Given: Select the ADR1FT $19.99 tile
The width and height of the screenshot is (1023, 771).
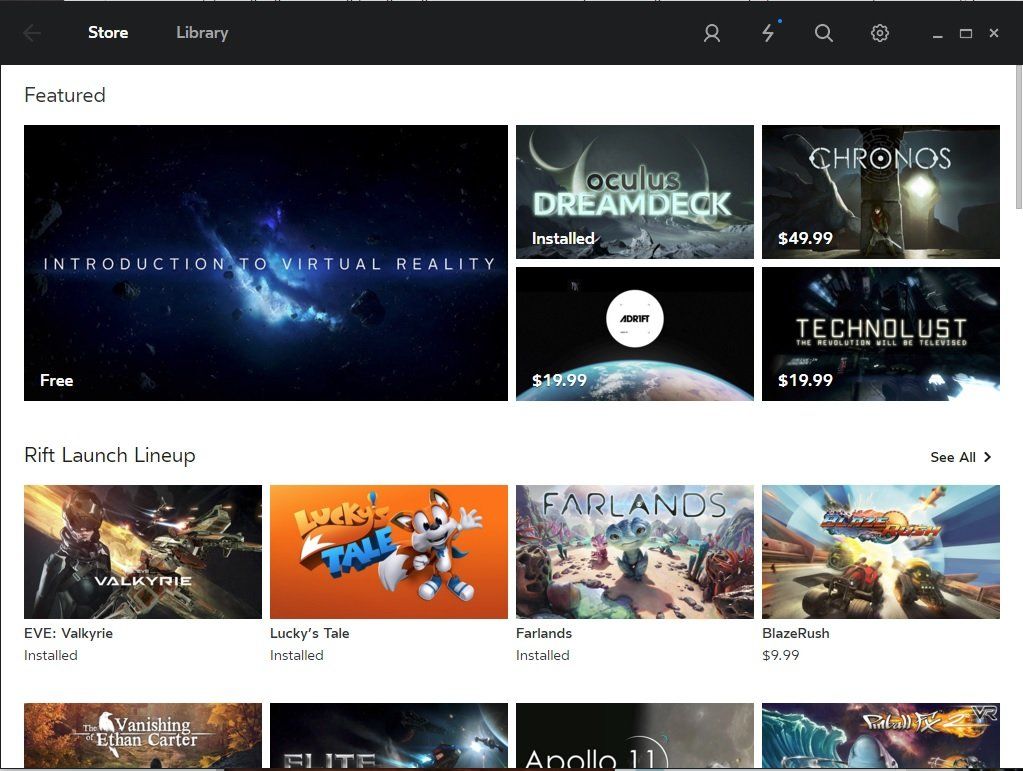Looking at the screenshot, I should pyautogui.click(x=634, y=333).
